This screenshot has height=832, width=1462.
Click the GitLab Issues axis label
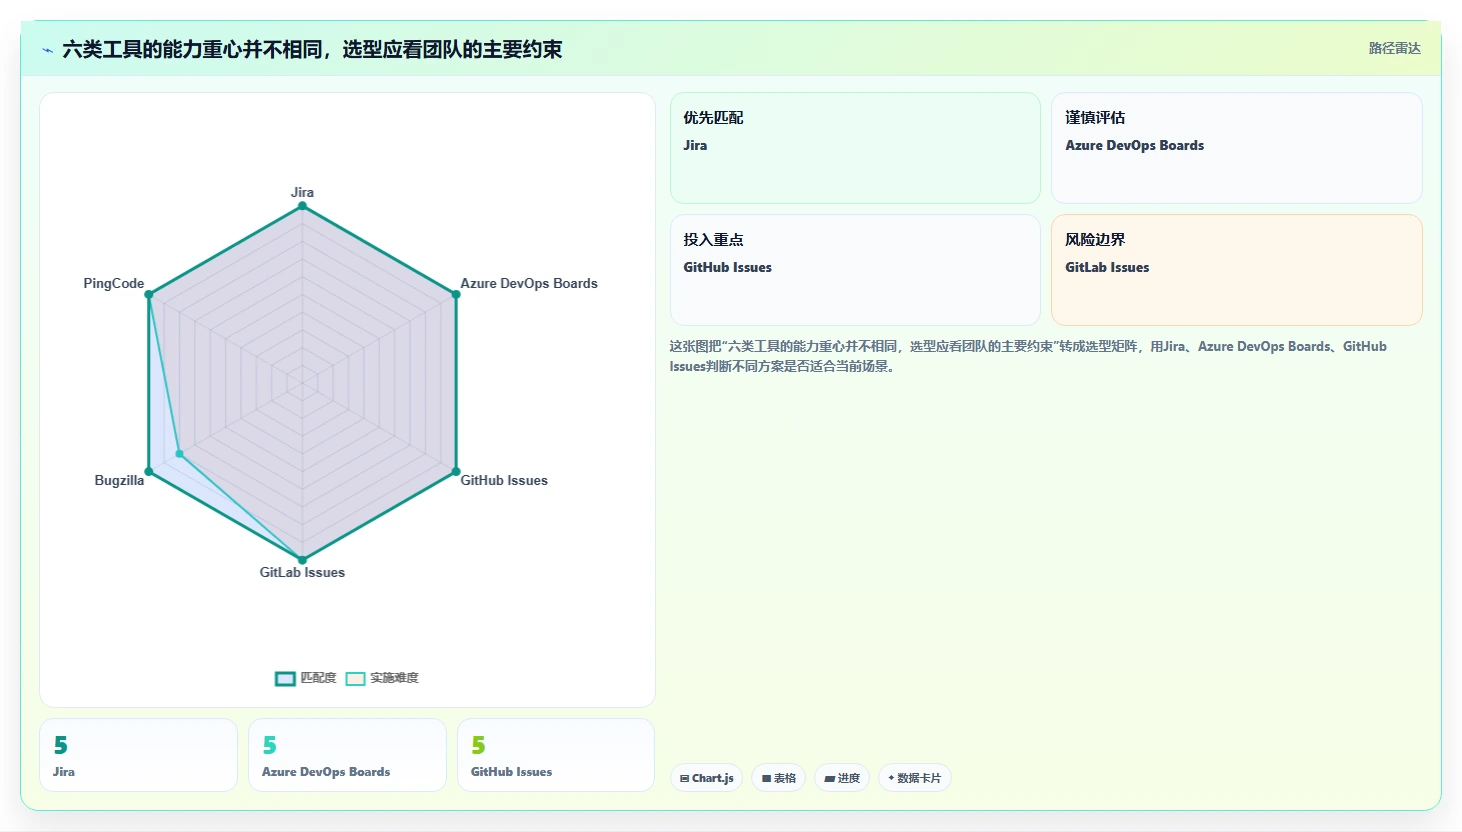(302, 572)
